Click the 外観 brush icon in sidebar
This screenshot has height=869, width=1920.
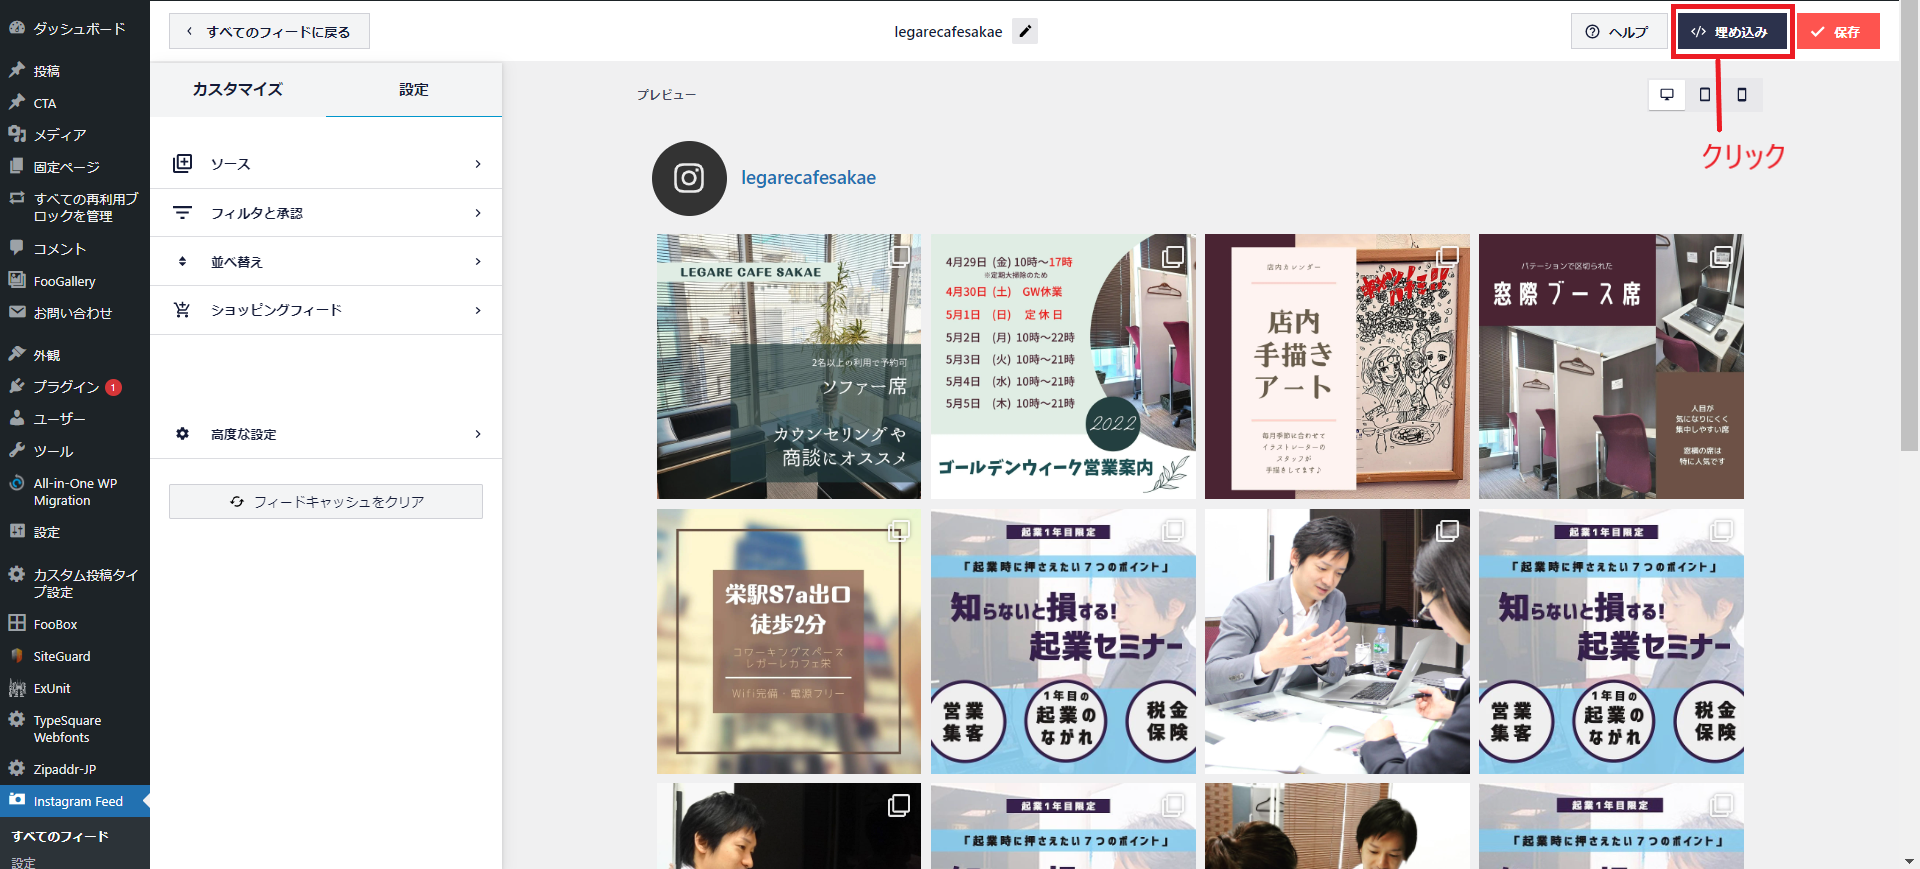pyautogui.click(x=17, y=354)
